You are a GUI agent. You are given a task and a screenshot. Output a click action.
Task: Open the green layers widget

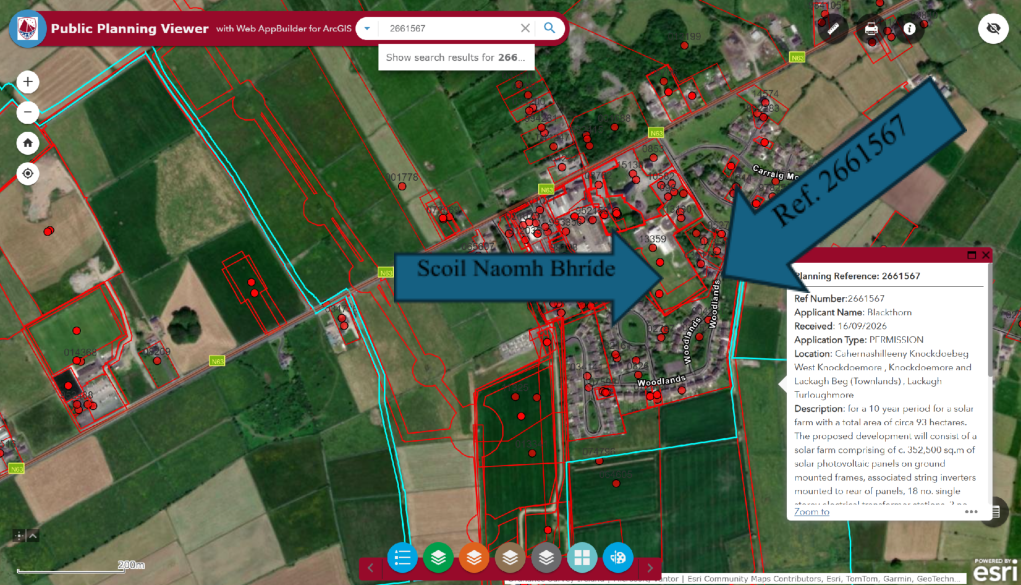[438, 558]
